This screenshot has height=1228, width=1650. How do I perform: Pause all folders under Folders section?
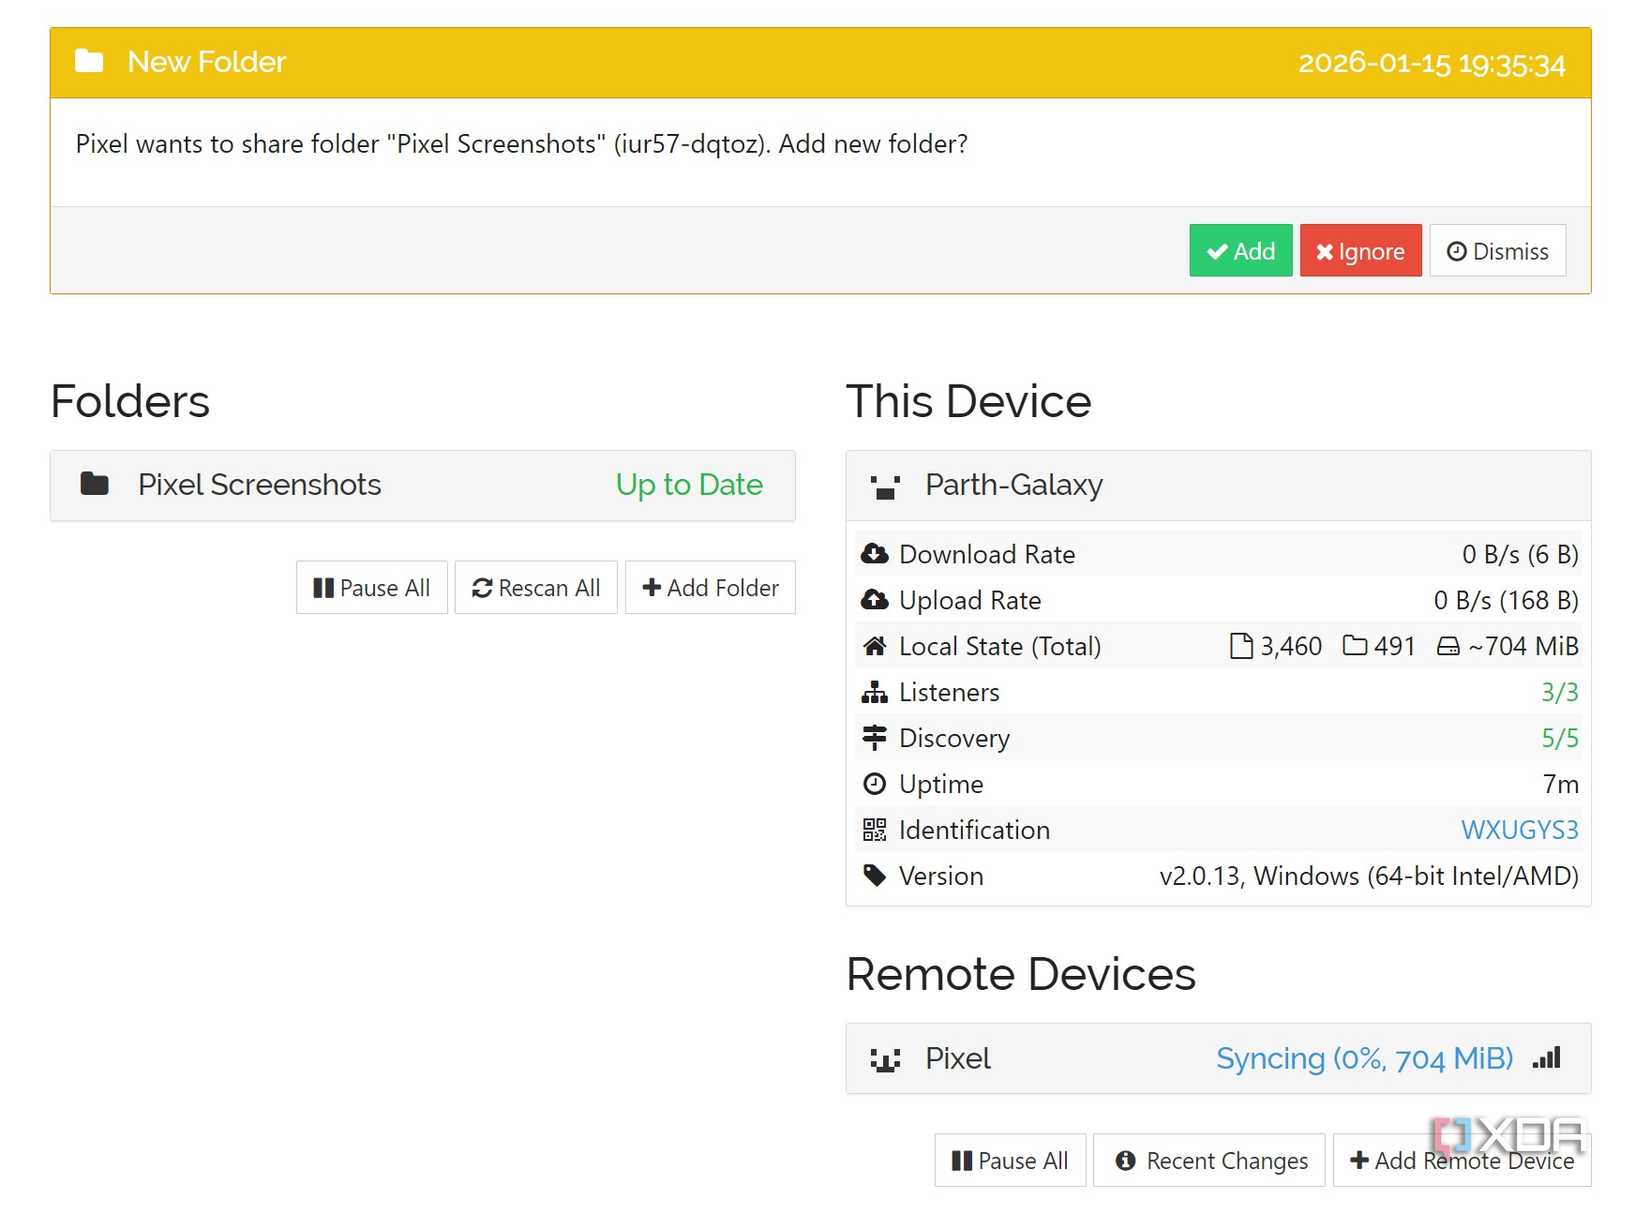(x=371, y=588)
